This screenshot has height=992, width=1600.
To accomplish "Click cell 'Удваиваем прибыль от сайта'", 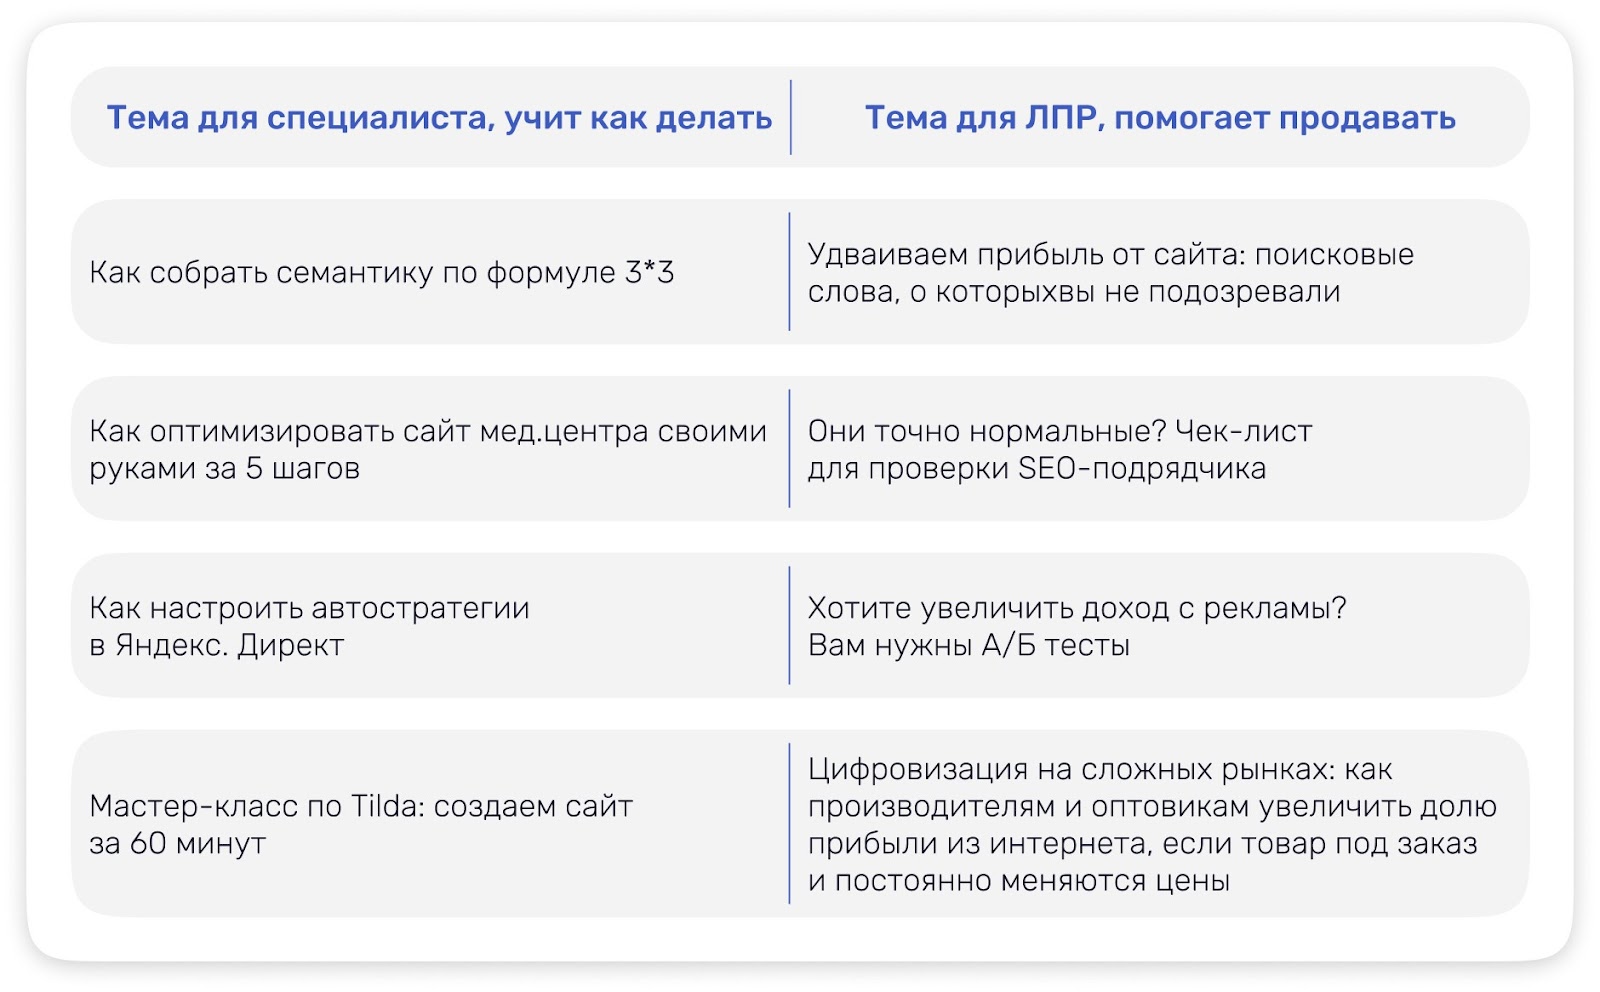I will (x=1111, y=273).
